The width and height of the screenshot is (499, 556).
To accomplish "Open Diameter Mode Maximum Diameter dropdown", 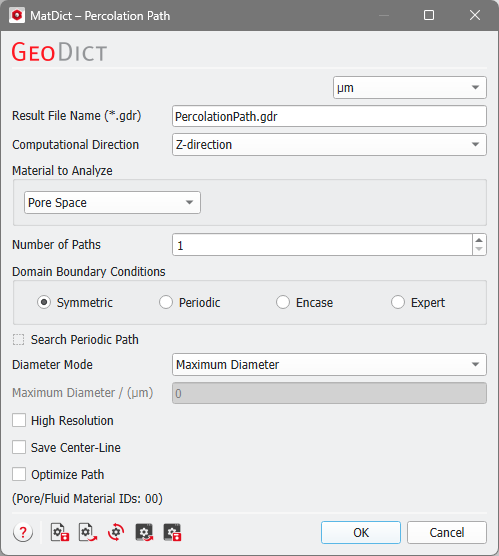I will (x=329, y=365).
